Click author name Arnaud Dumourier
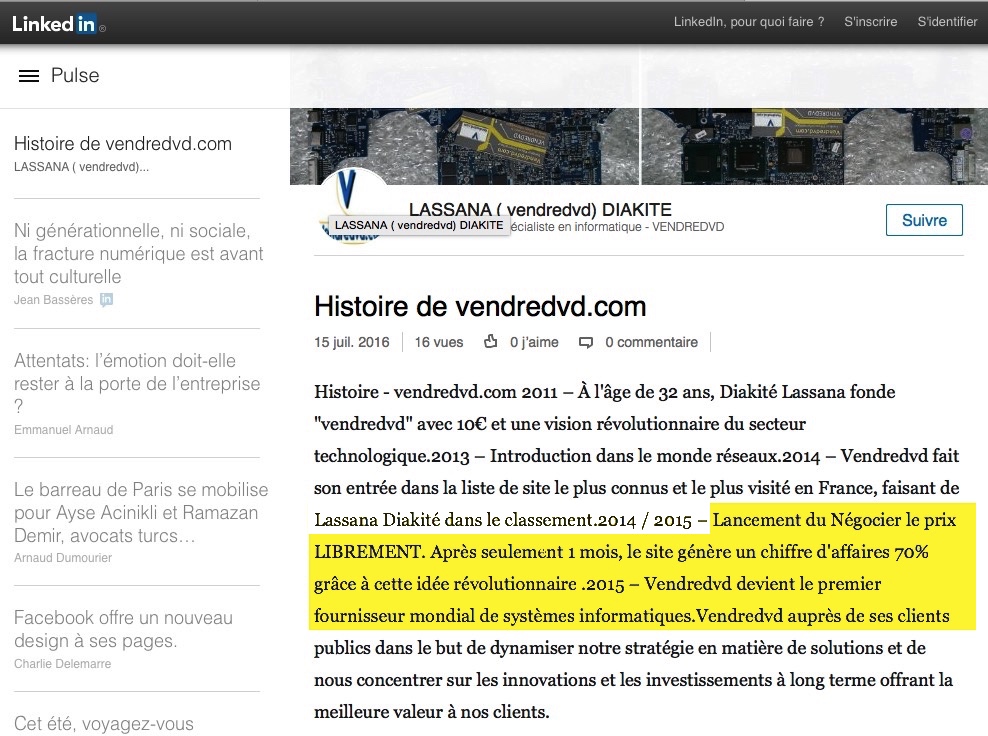The width and height of the screenshot is (988, 736). click(63, 558)
